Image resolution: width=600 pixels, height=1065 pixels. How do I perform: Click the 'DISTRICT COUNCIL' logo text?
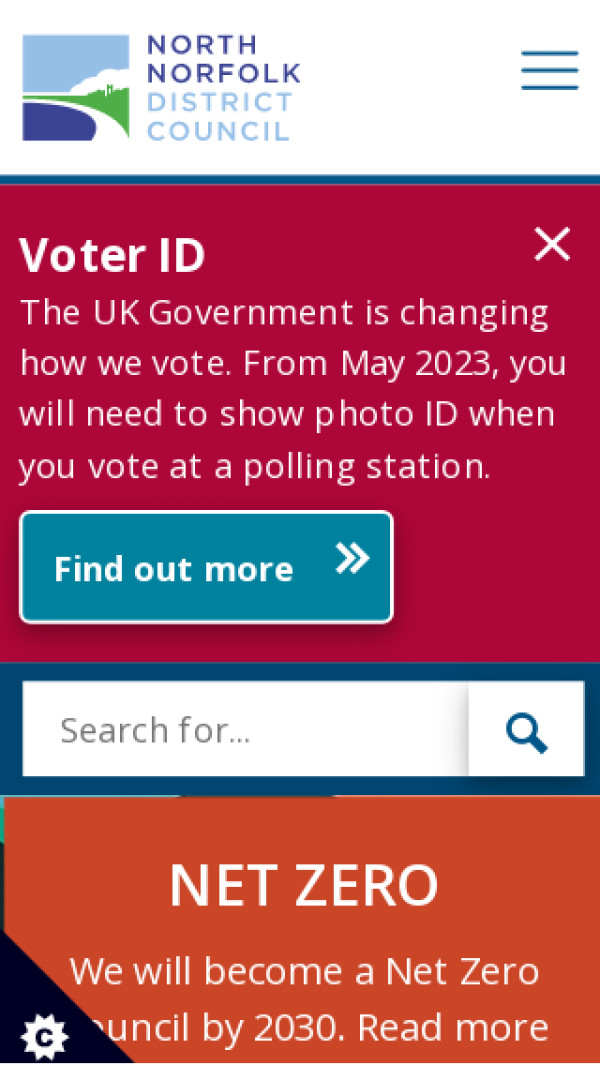(x=220, y=117)
